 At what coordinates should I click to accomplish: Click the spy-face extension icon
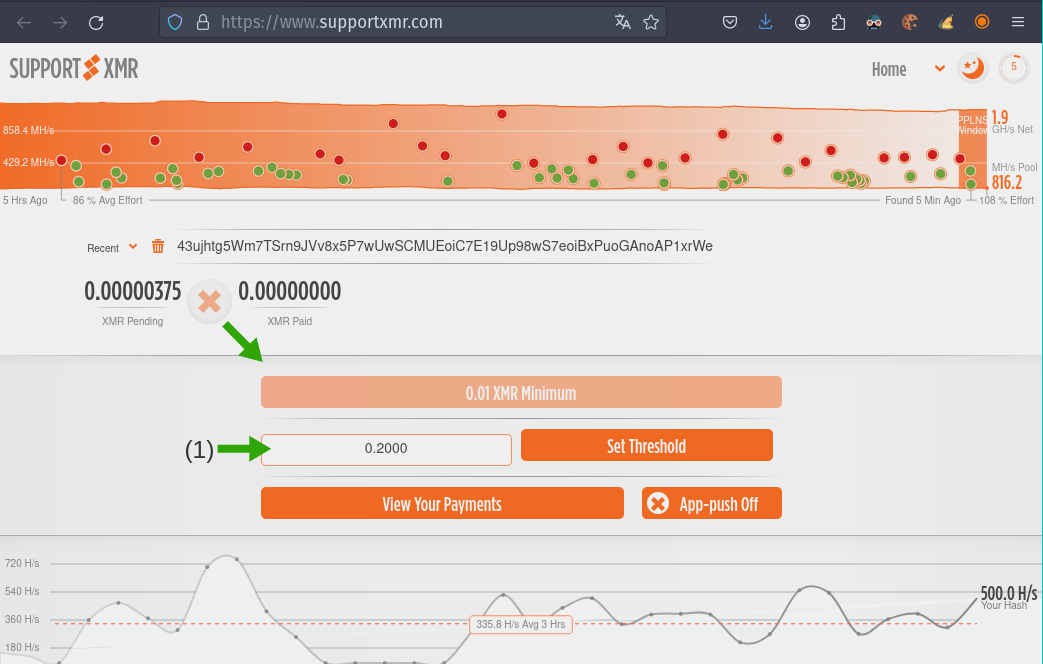pyautogui.click(x=874, y=23)
